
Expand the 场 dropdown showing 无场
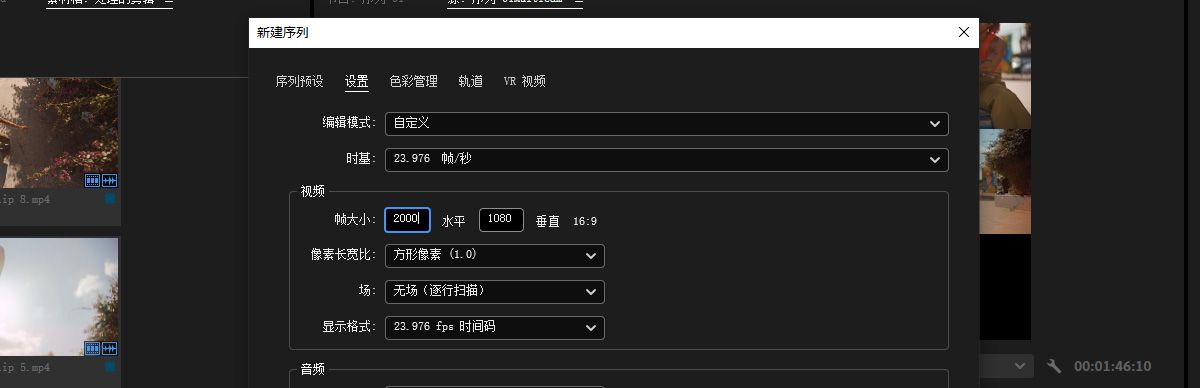tap(494, 291)
